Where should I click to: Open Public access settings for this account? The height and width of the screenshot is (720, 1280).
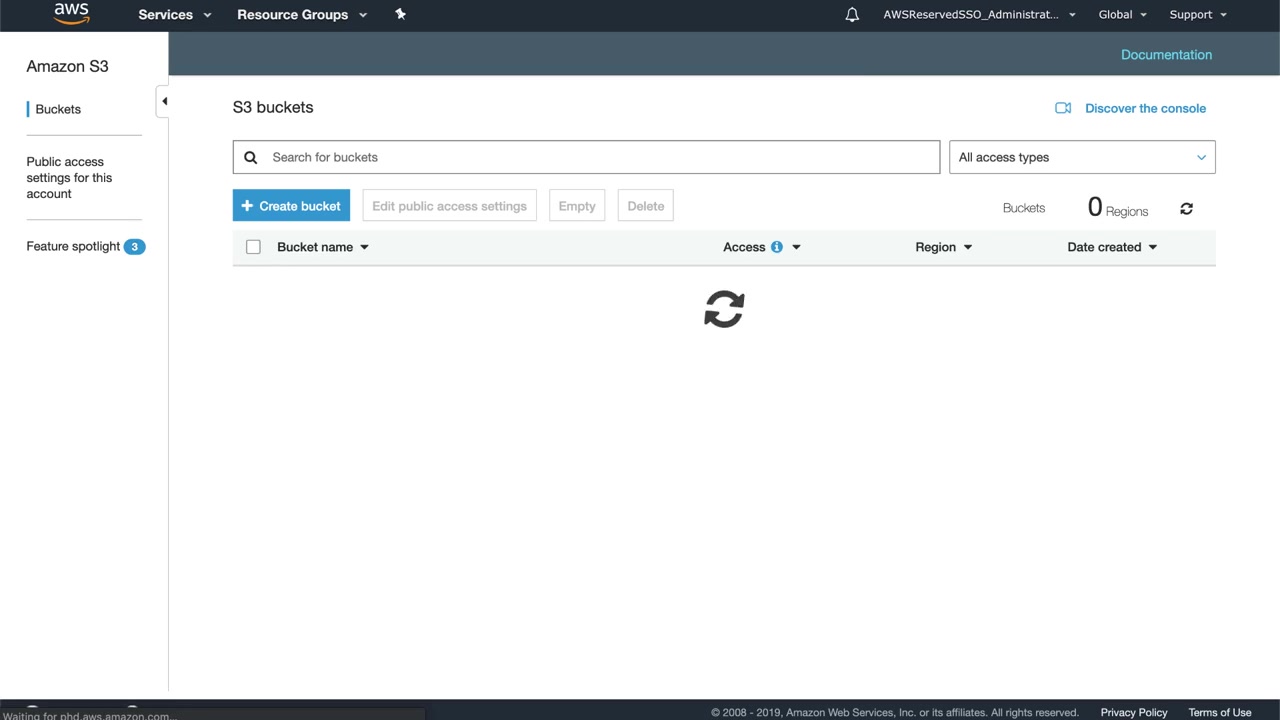pos(69,178)
